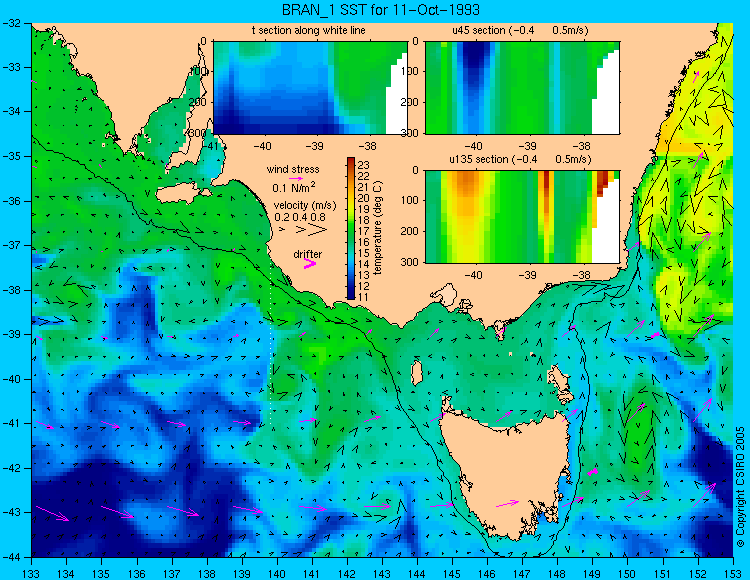Click the "drifter" legend label

(308, 254)
